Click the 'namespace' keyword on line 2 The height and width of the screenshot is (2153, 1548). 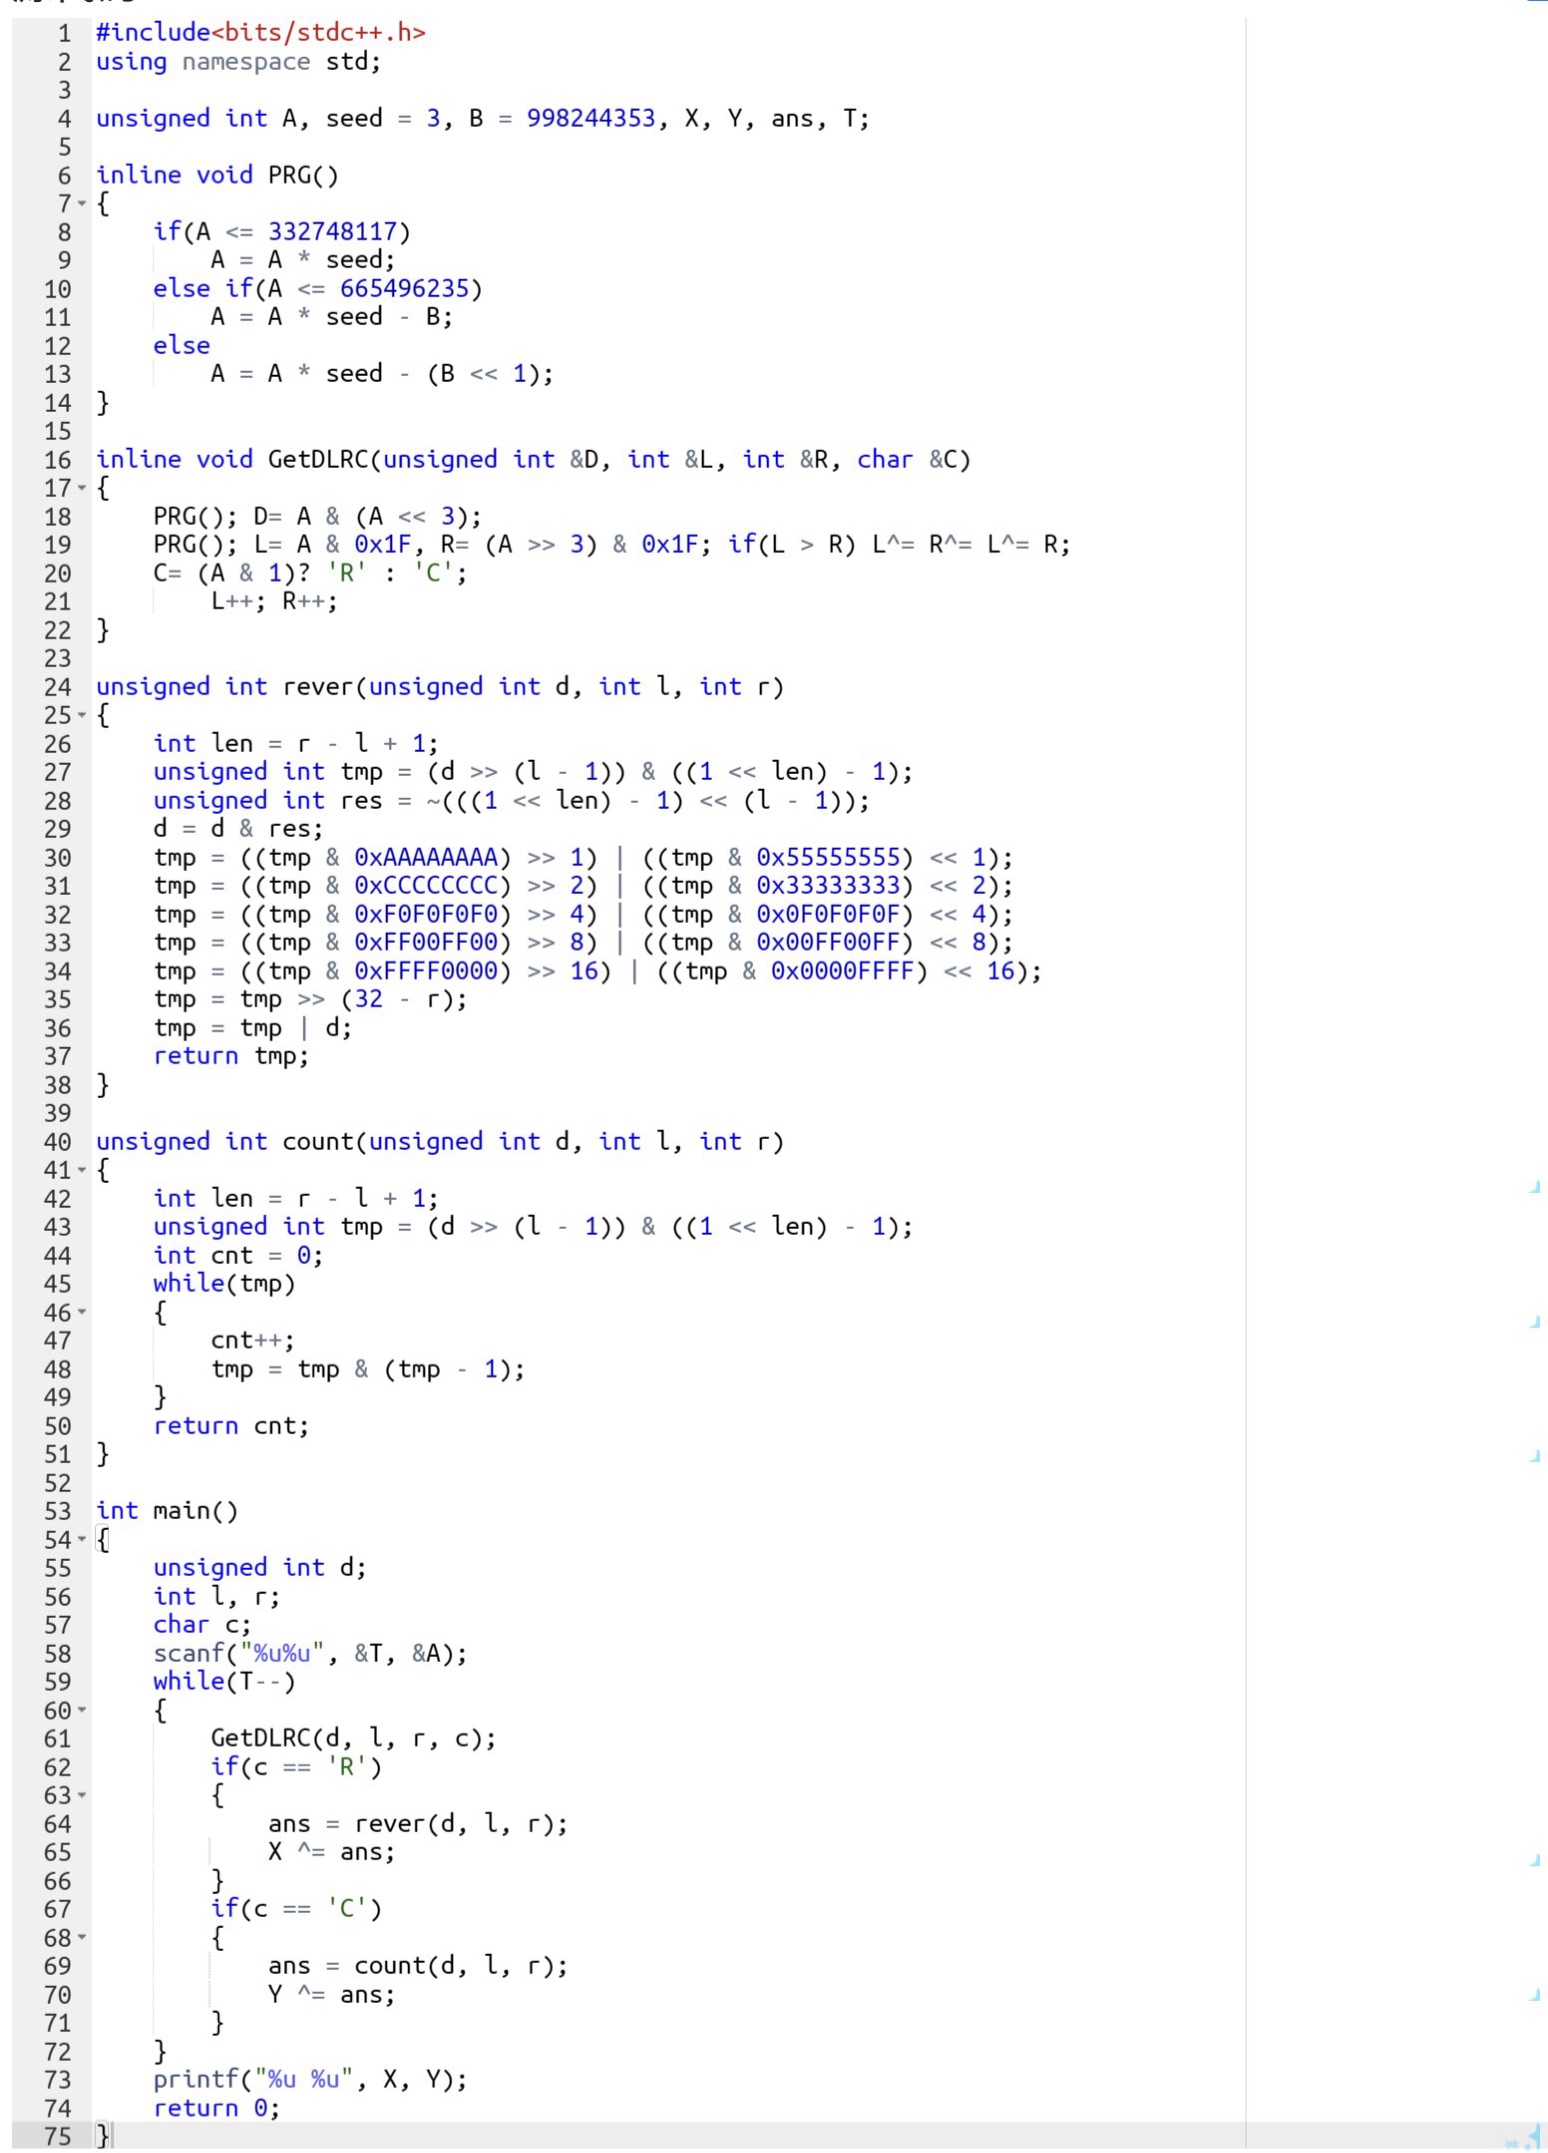[x=246, y=62]
